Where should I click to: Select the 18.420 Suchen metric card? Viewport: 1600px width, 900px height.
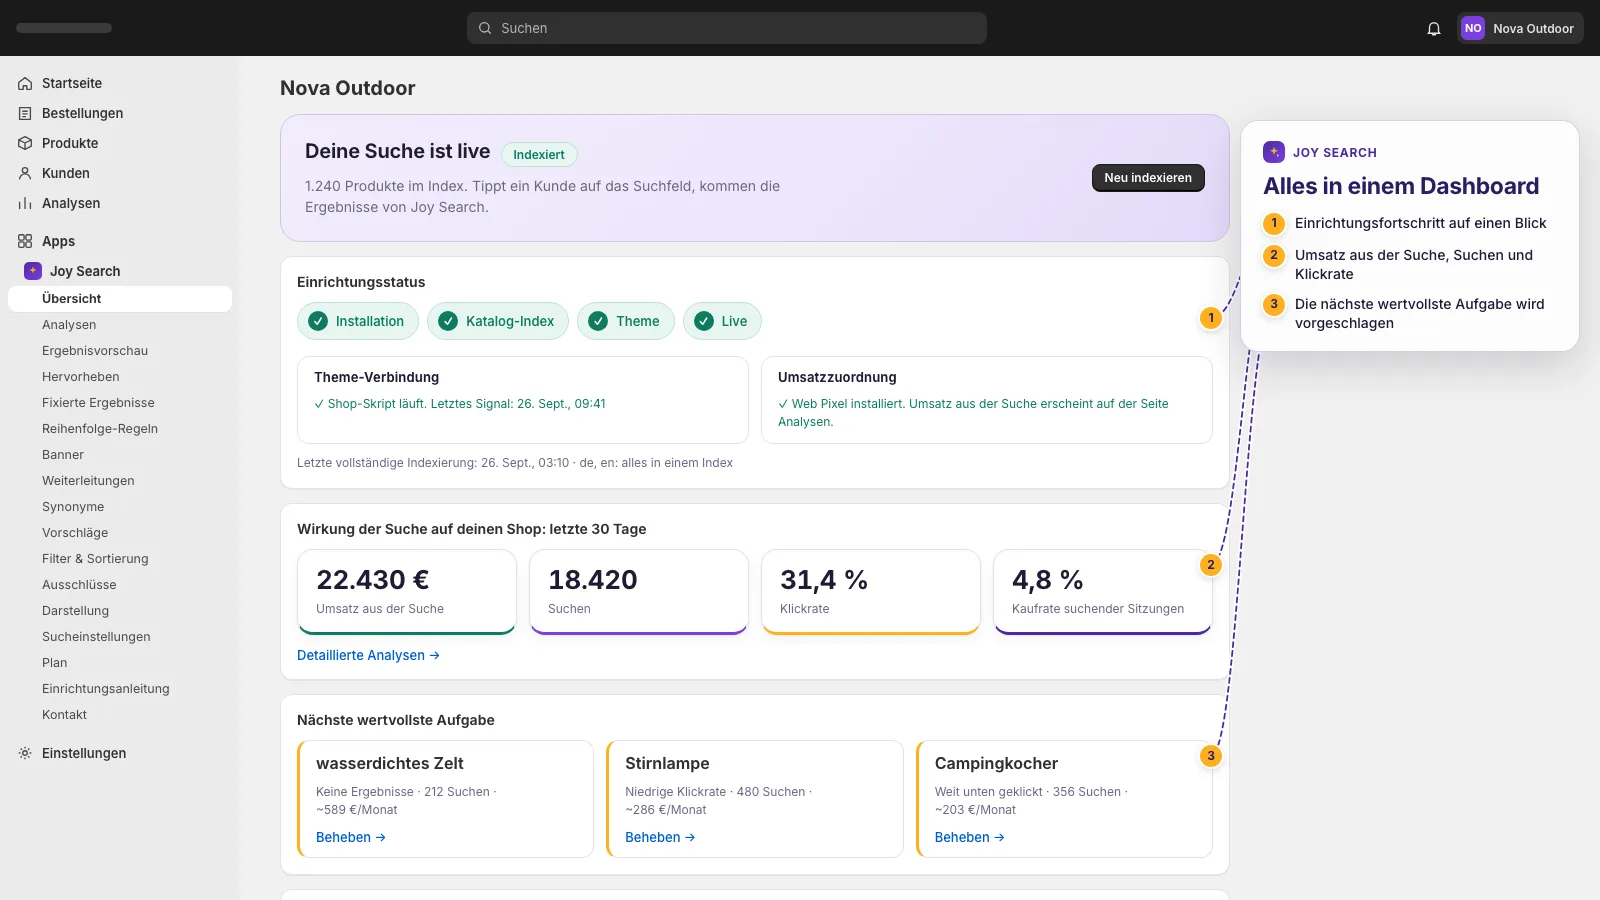tap(639, 592)
